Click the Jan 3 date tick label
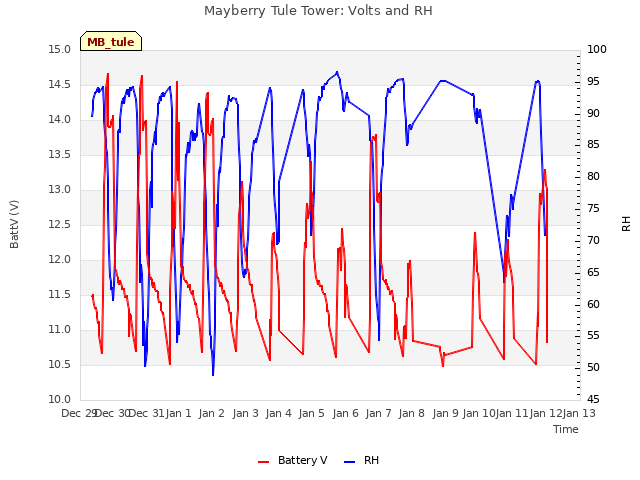The image size is (640, 480). (245, 413)
